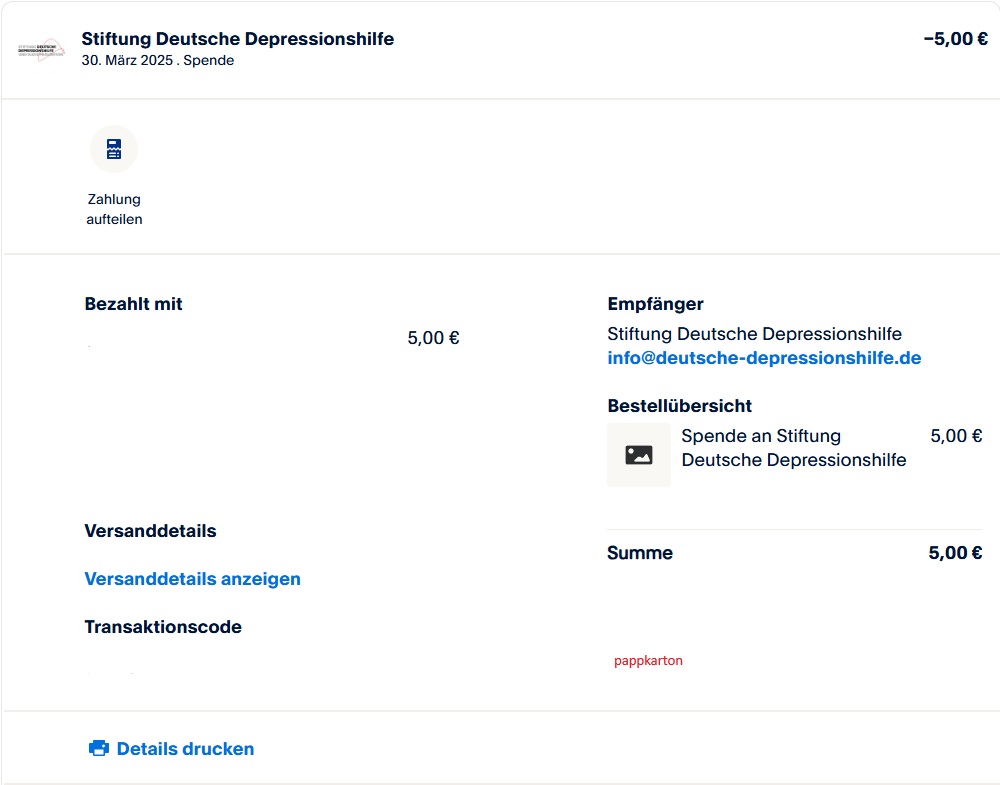
Task: Click the red pappkarton text
Action: (x=648, y=661)
